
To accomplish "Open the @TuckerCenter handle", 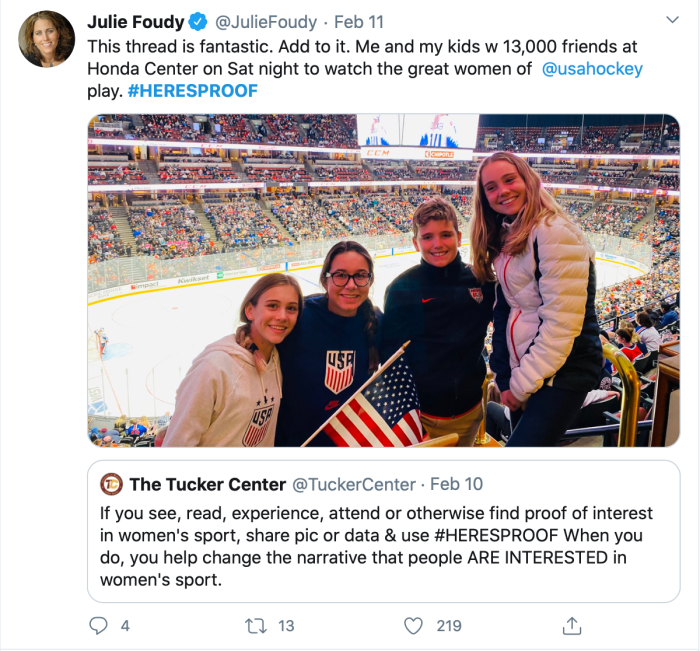I will (x=353, y=484).
